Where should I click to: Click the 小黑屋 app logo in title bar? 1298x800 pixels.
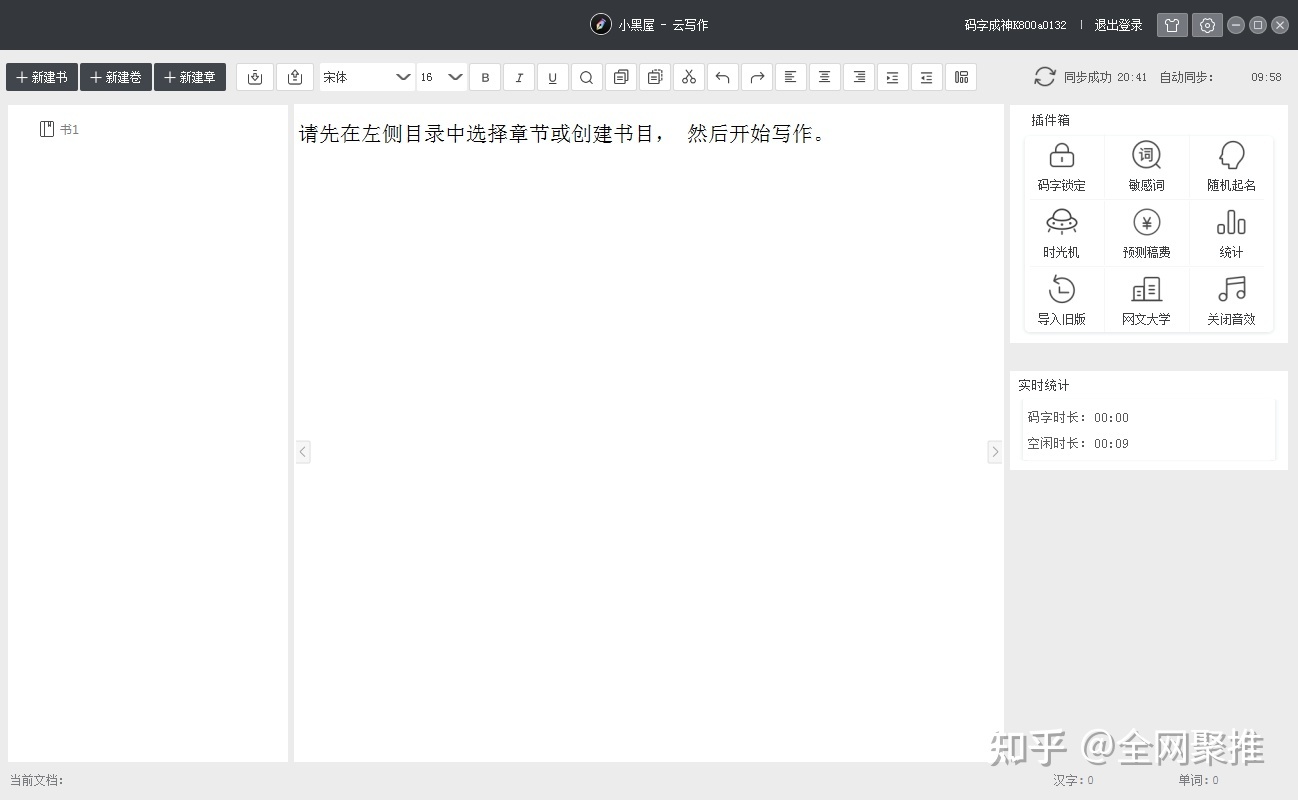tap(600, 25)
